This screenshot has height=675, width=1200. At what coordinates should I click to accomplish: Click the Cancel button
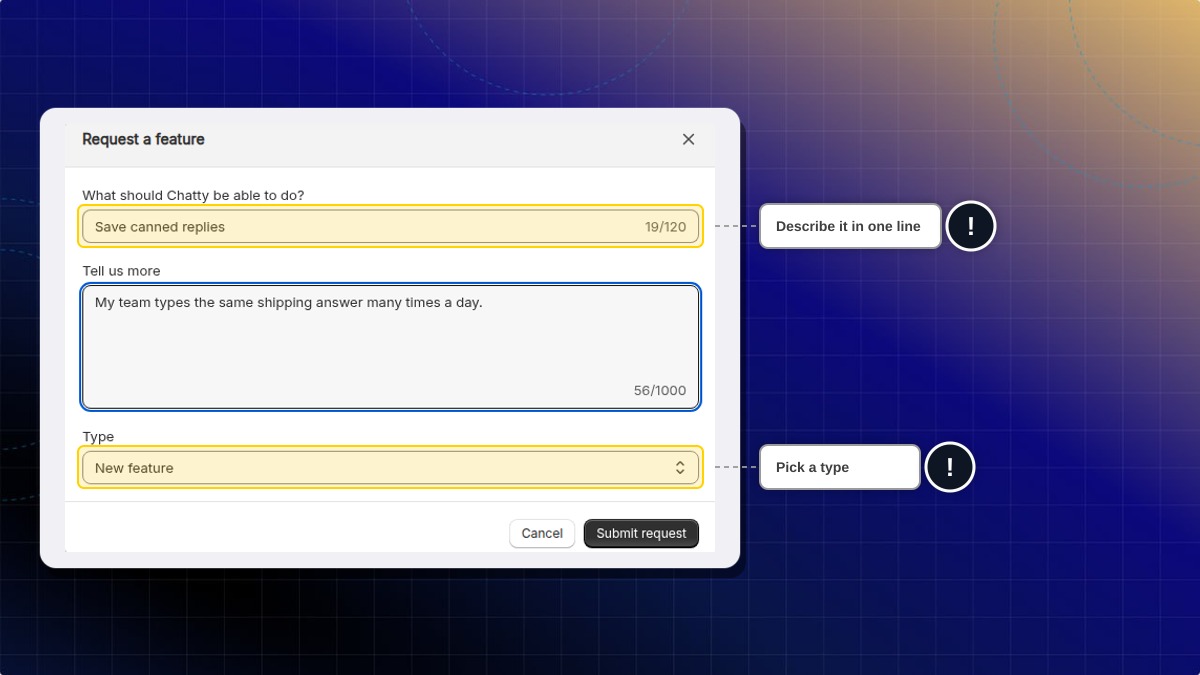[542, 533]
